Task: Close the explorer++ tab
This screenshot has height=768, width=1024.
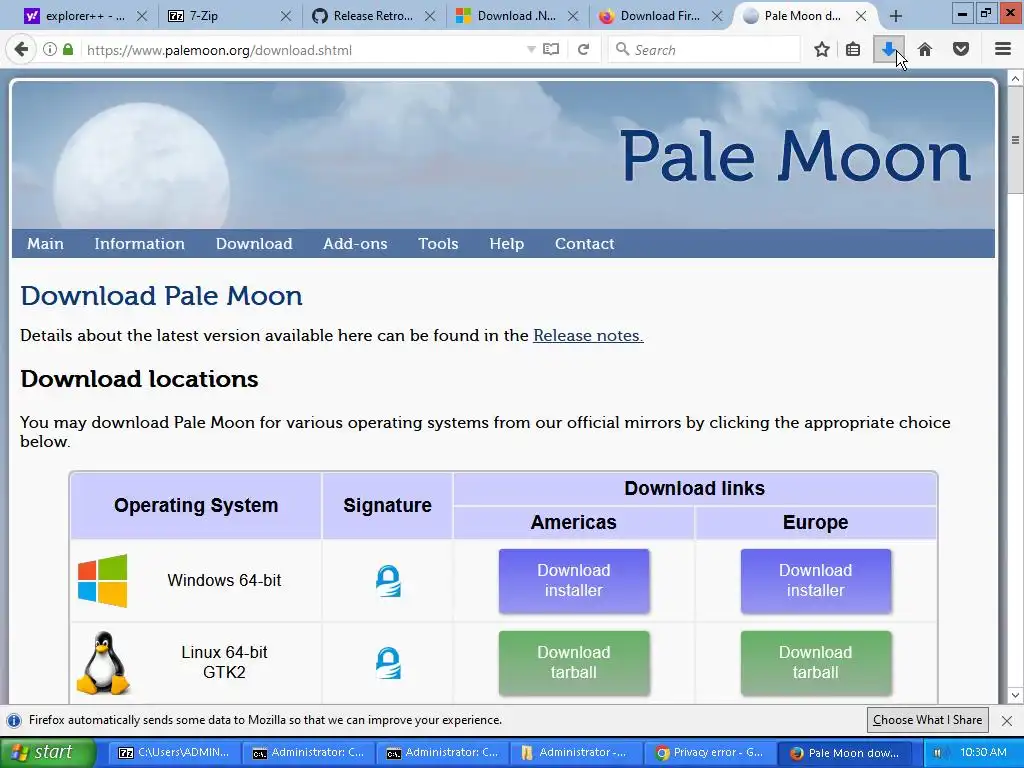Action: click(x=142, y=16)
